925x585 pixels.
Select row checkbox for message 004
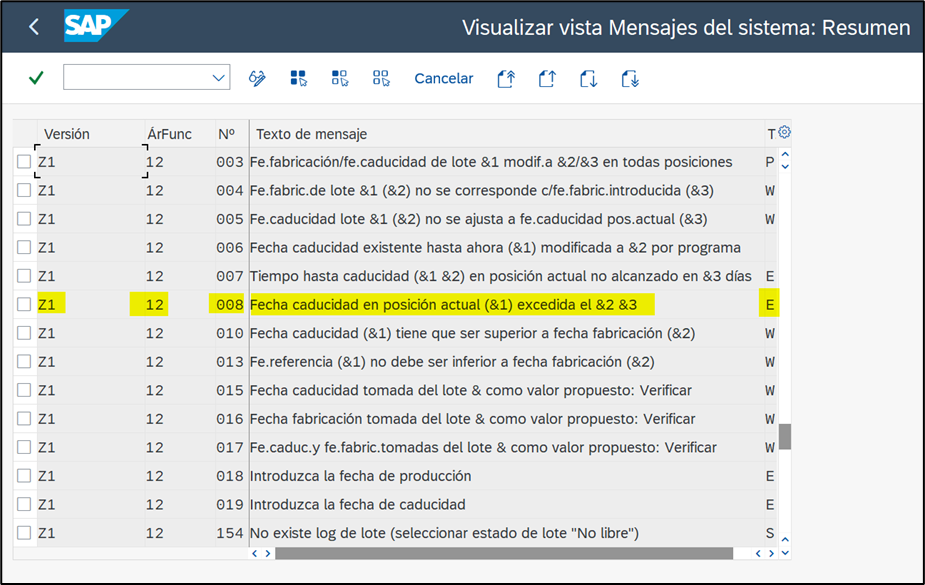tap(24, 190)
